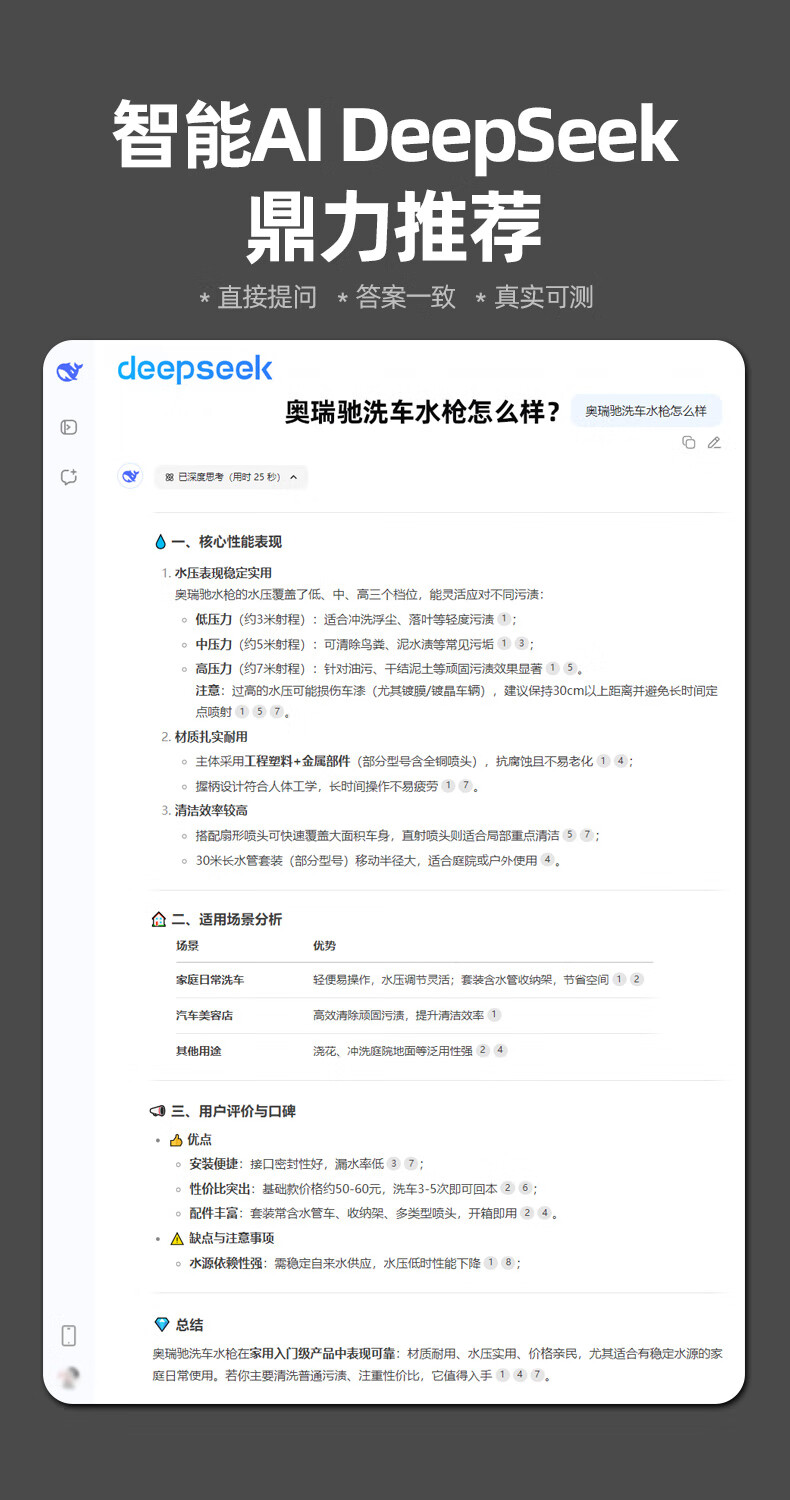Click the whale avatar beside the response
790x1500 pixels.
130,477
